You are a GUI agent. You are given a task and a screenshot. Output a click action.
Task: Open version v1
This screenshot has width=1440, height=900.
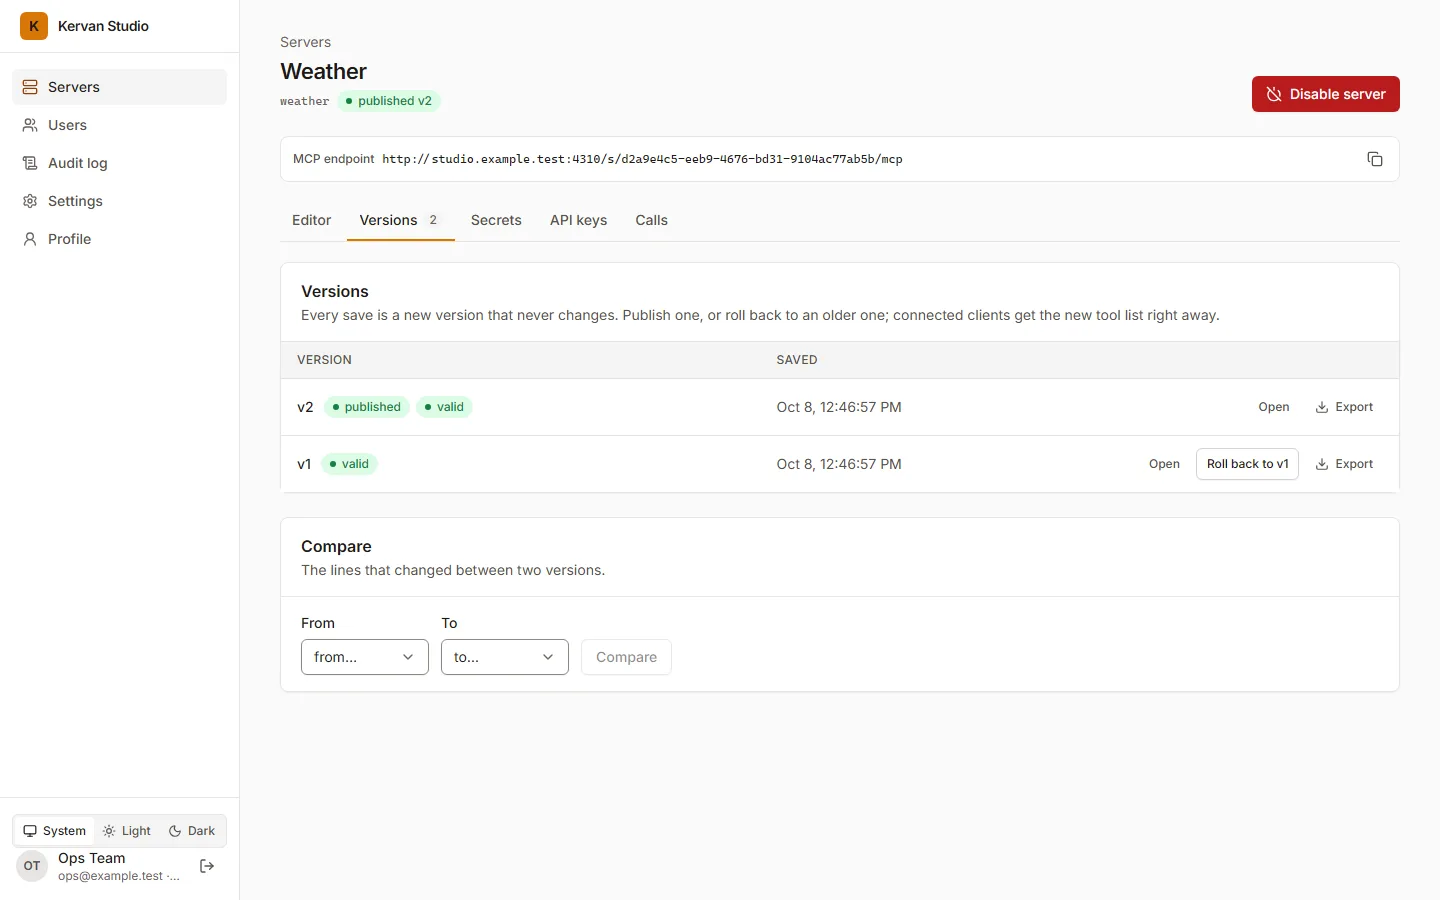click(x=1164, y=464)
